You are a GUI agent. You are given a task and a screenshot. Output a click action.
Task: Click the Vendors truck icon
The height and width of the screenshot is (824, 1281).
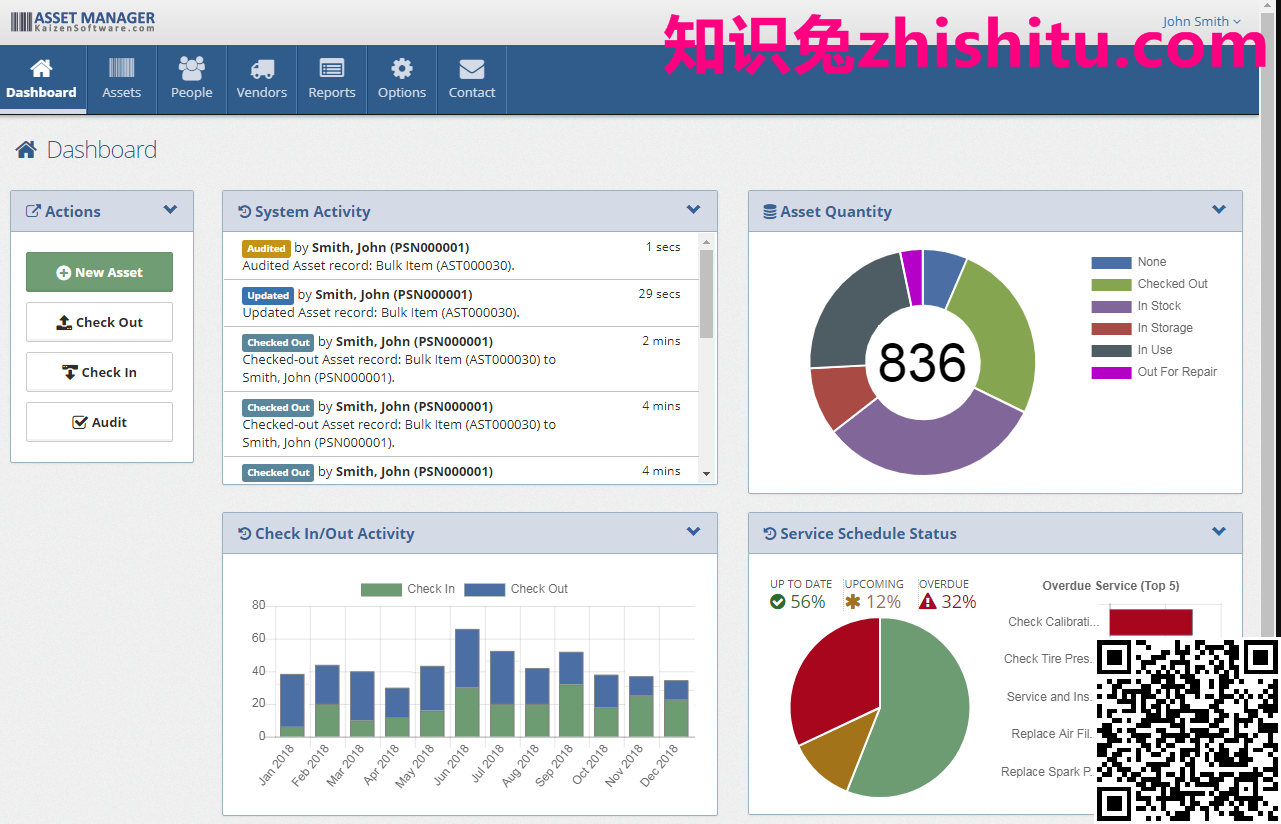[x=262, y=68]
